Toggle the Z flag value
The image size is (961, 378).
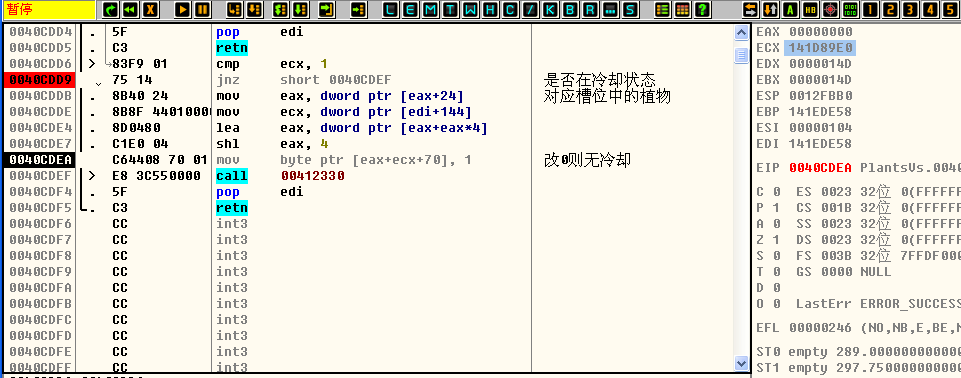[777, 240]
